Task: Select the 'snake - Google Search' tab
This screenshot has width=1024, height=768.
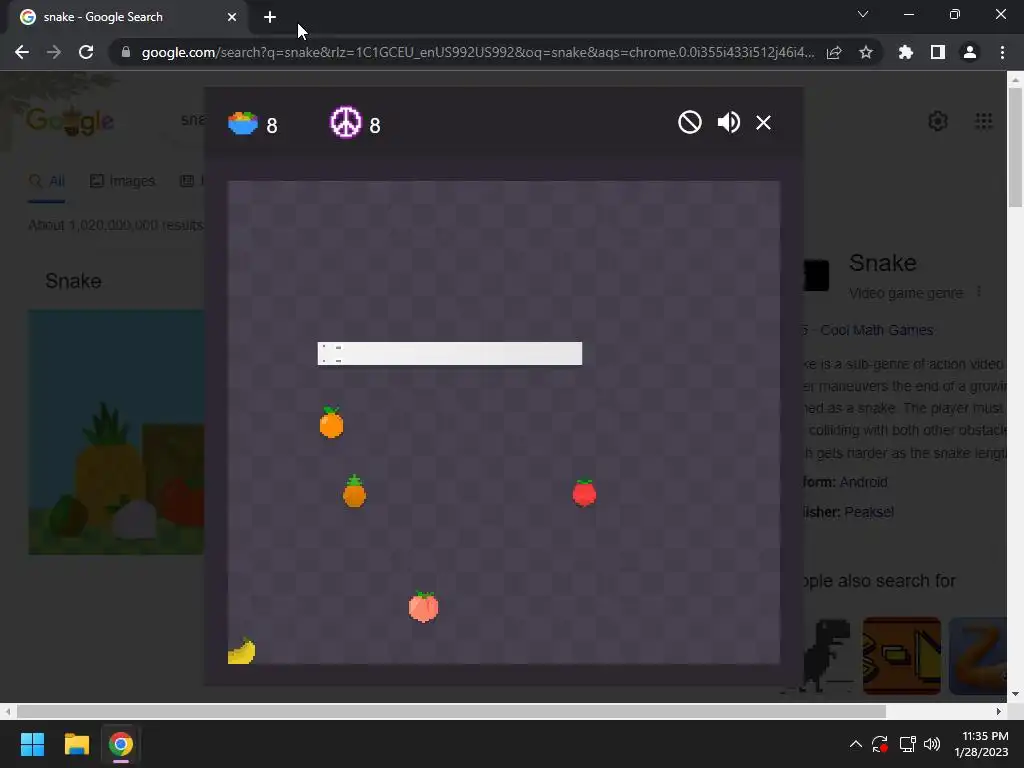Action: click(x=124, y=17)
